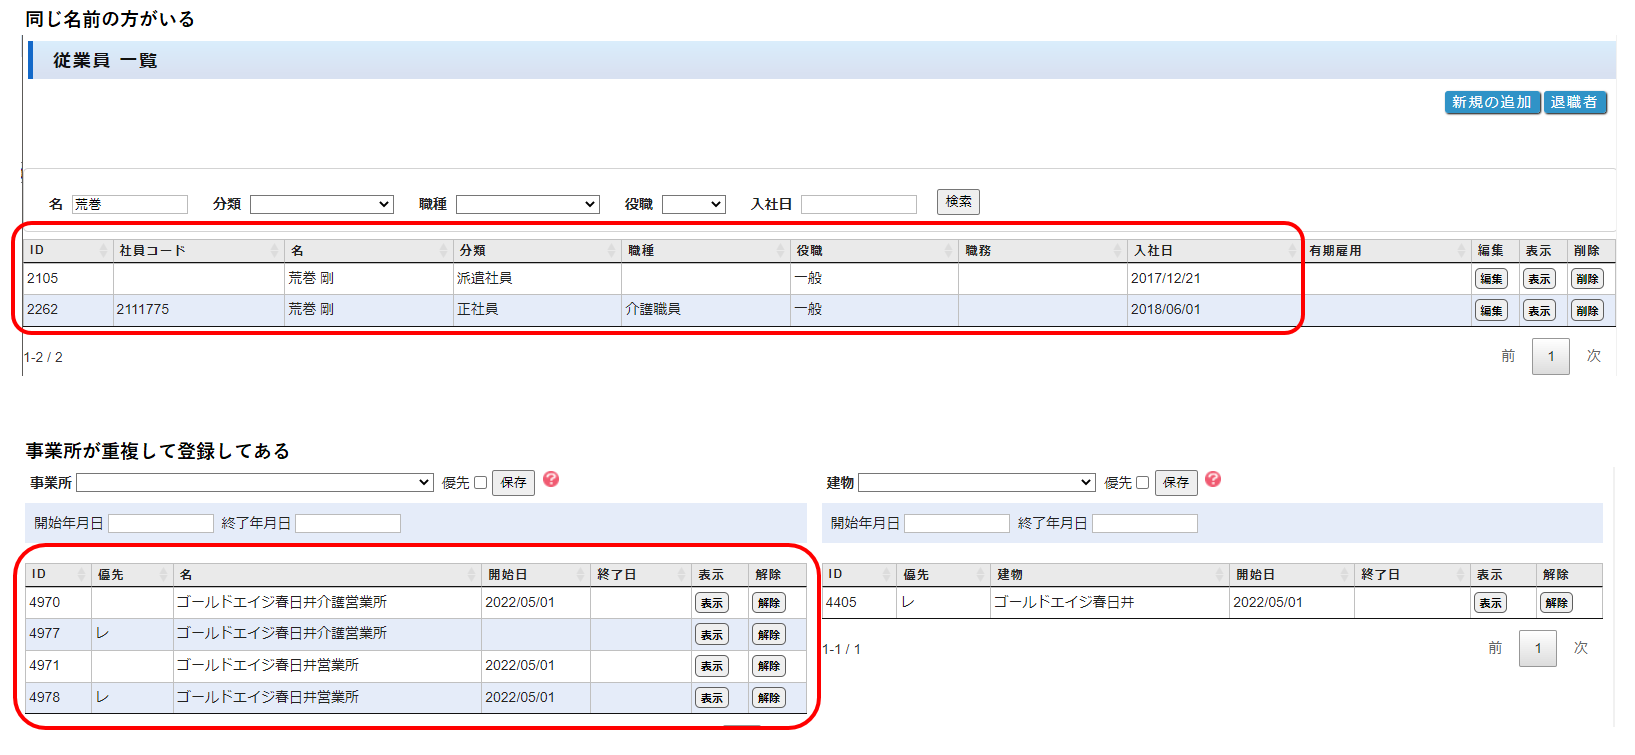Click the sort arrows on the 入社日 column
Image resolution: width=1635 pixels, height=755 pixels.
(x=1291, y=251)
